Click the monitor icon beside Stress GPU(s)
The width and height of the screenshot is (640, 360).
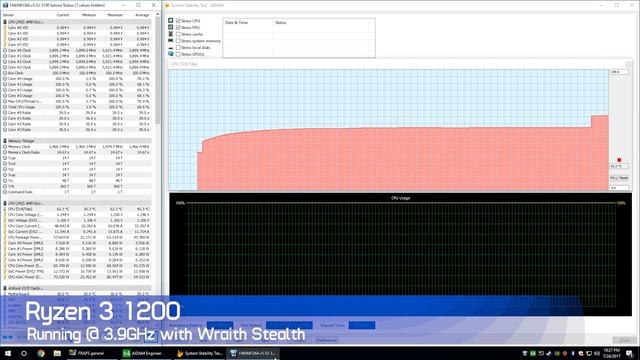171,54
